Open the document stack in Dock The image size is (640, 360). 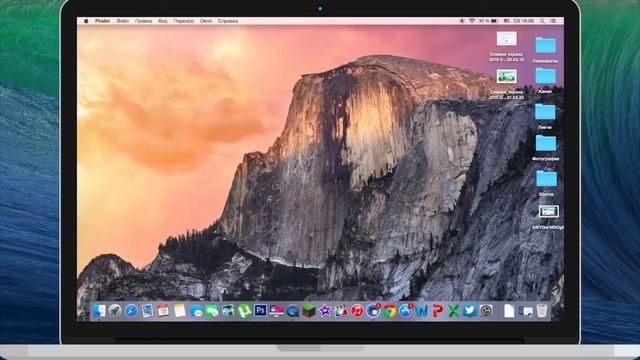tap(509, 311)
